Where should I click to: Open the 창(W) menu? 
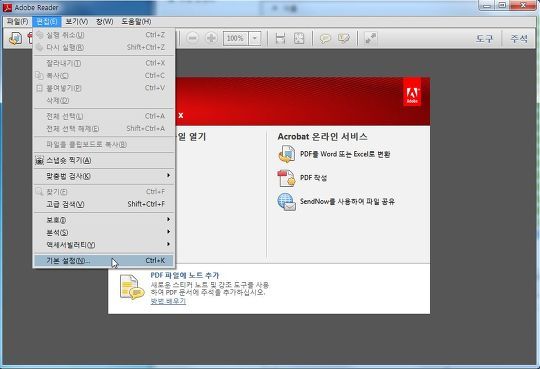click(x=105, y=21)
